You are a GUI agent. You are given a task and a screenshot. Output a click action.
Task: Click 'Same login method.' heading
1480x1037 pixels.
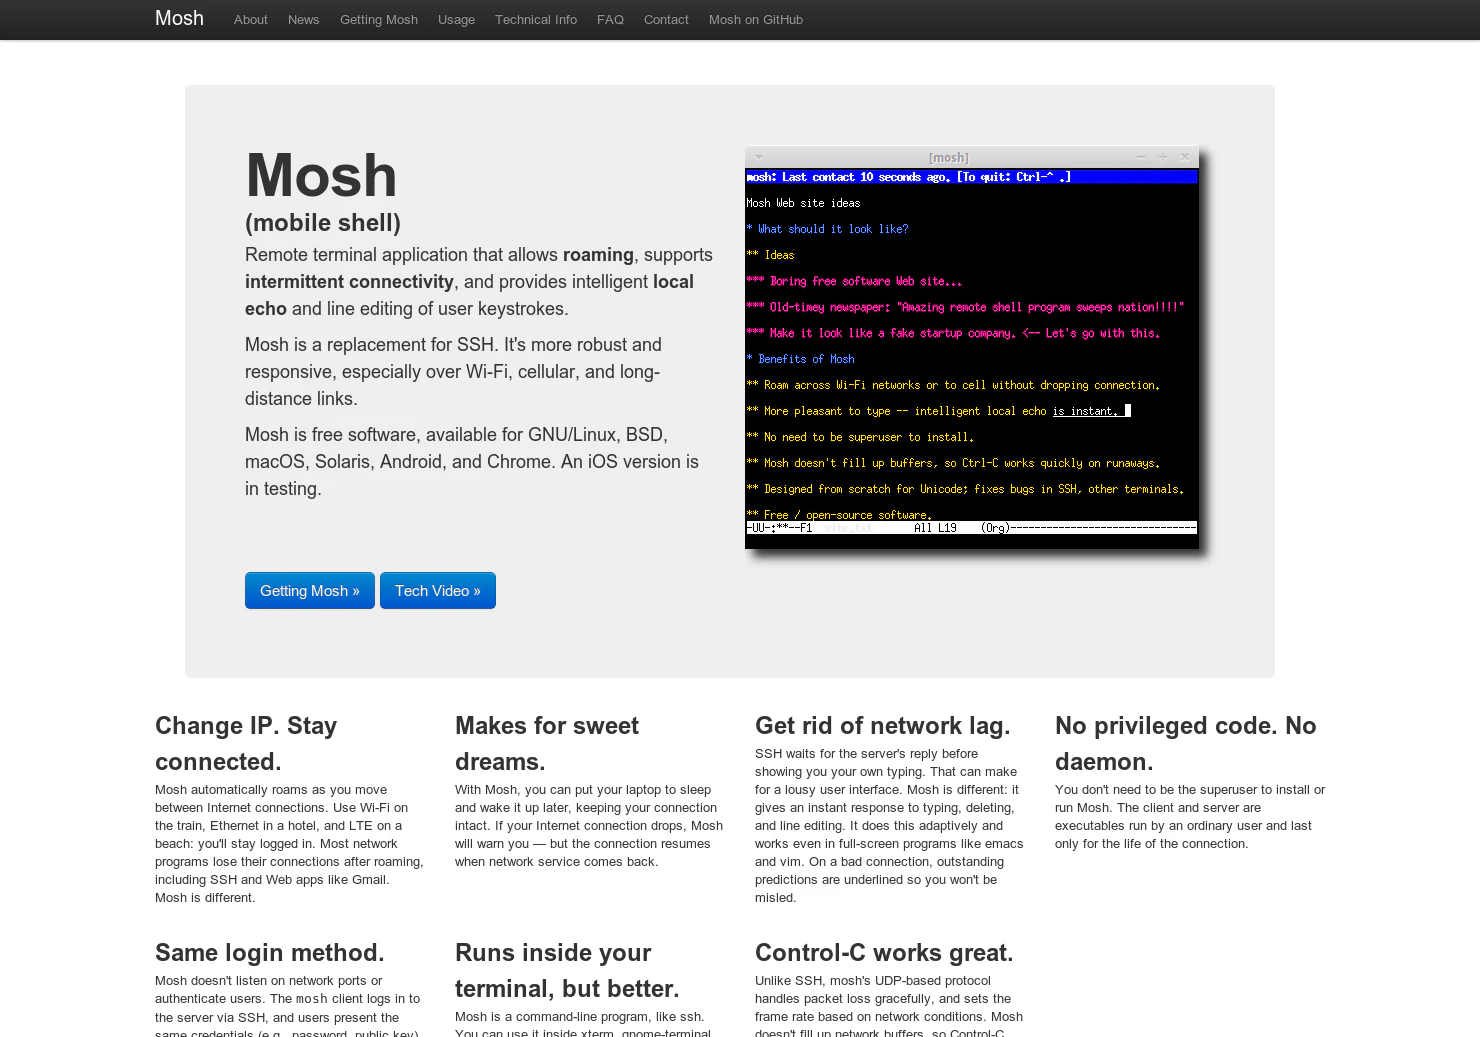click(269, 952)
